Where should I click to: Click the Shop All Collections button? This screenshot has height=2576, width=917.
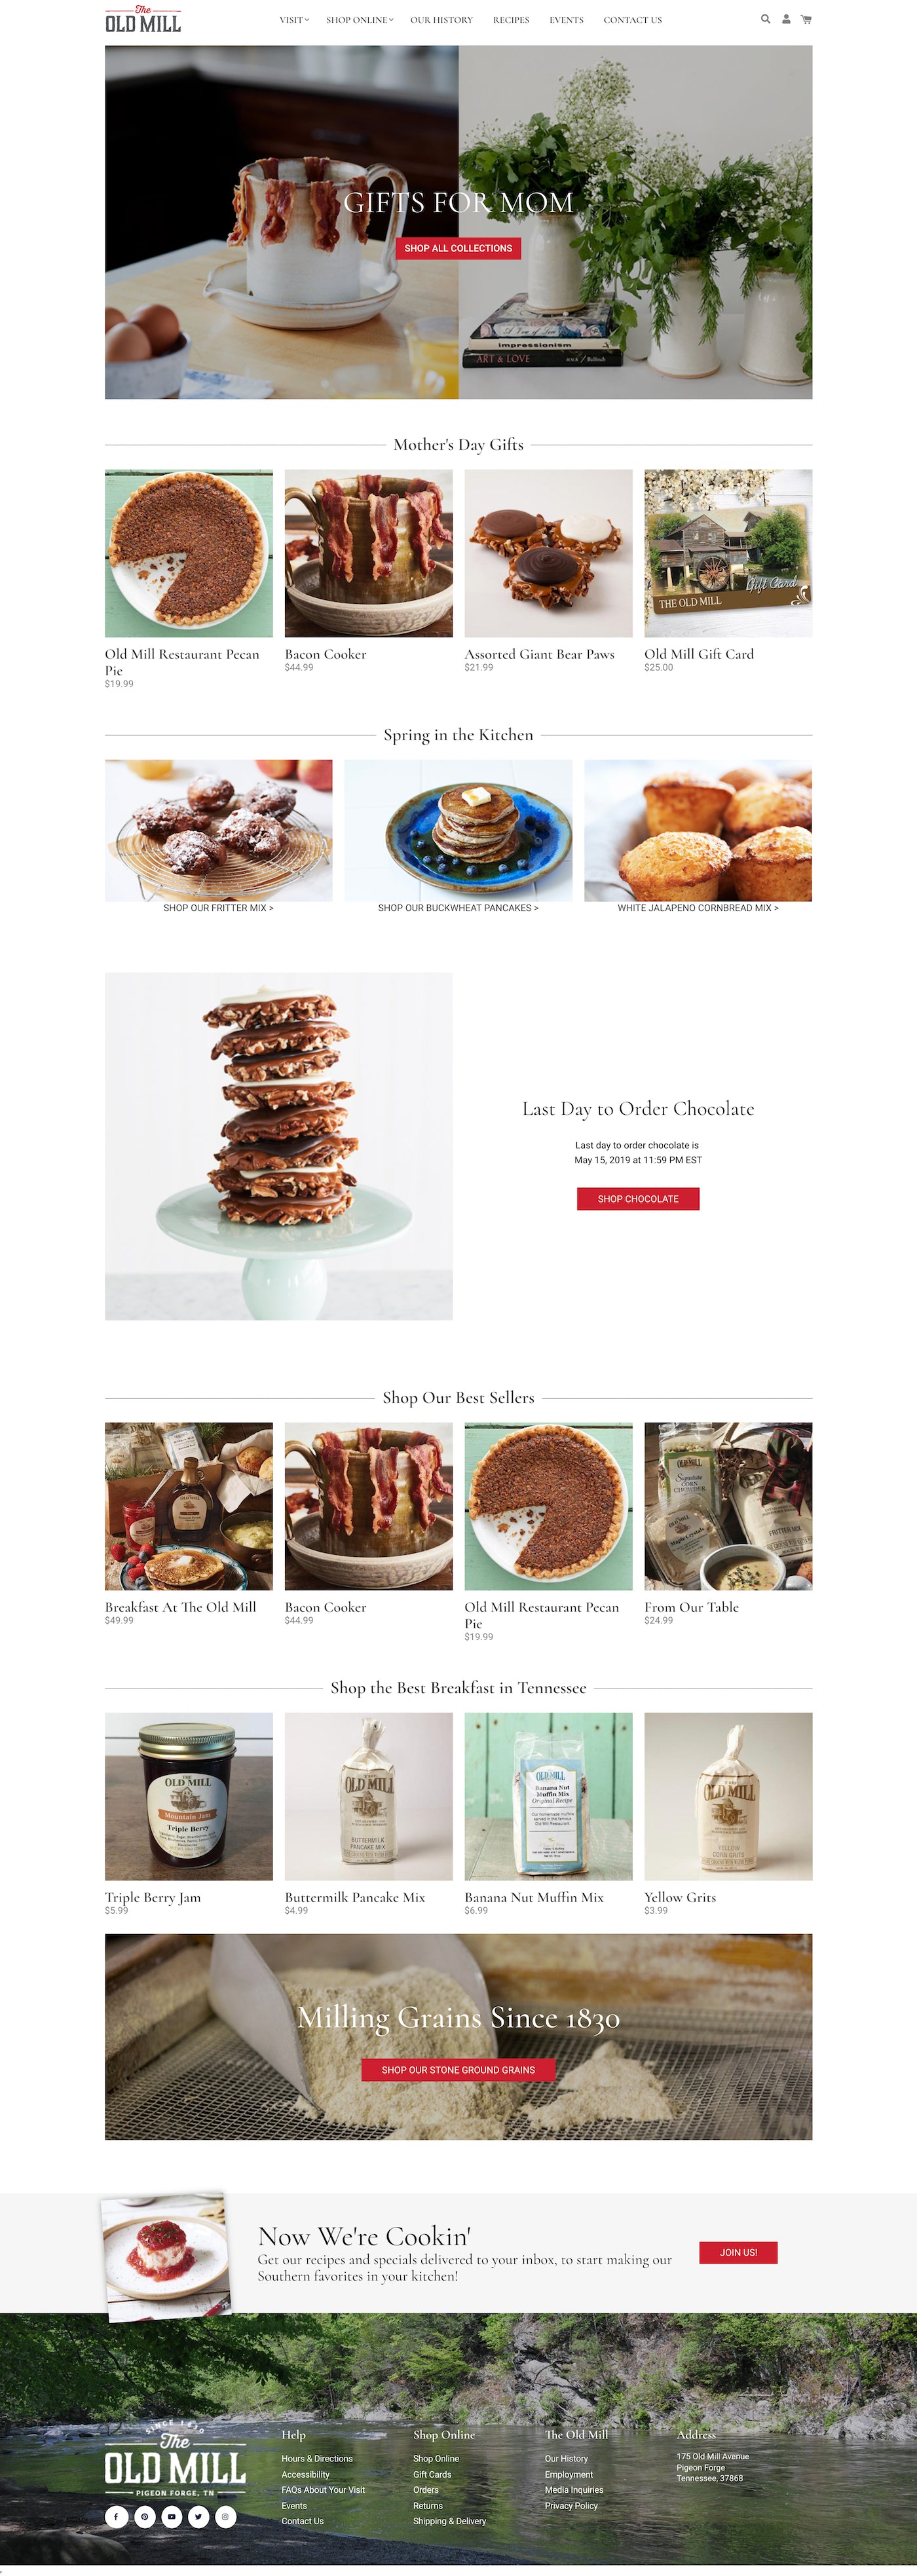tap(458, 248)
